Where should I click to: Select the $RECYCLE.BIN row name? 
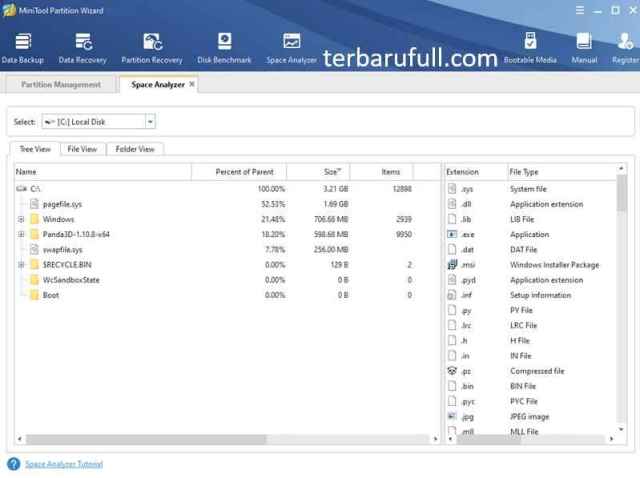(67, 265)
